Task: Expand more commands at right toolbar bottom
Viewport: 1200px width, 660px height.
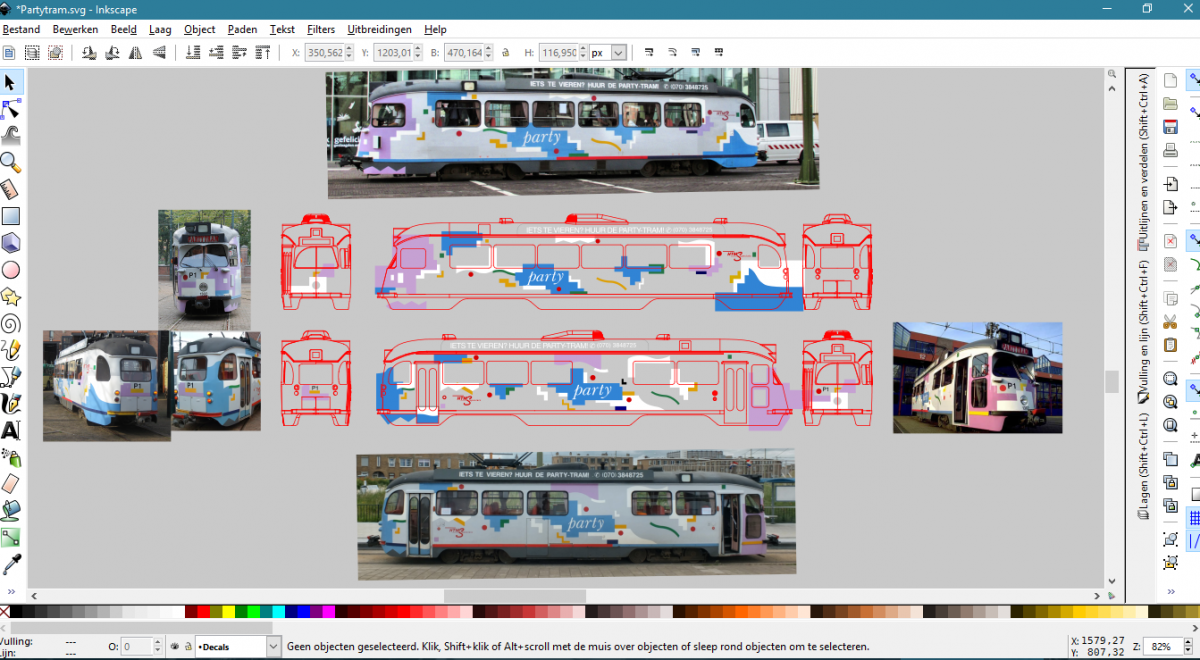Action: point(1170,591)
